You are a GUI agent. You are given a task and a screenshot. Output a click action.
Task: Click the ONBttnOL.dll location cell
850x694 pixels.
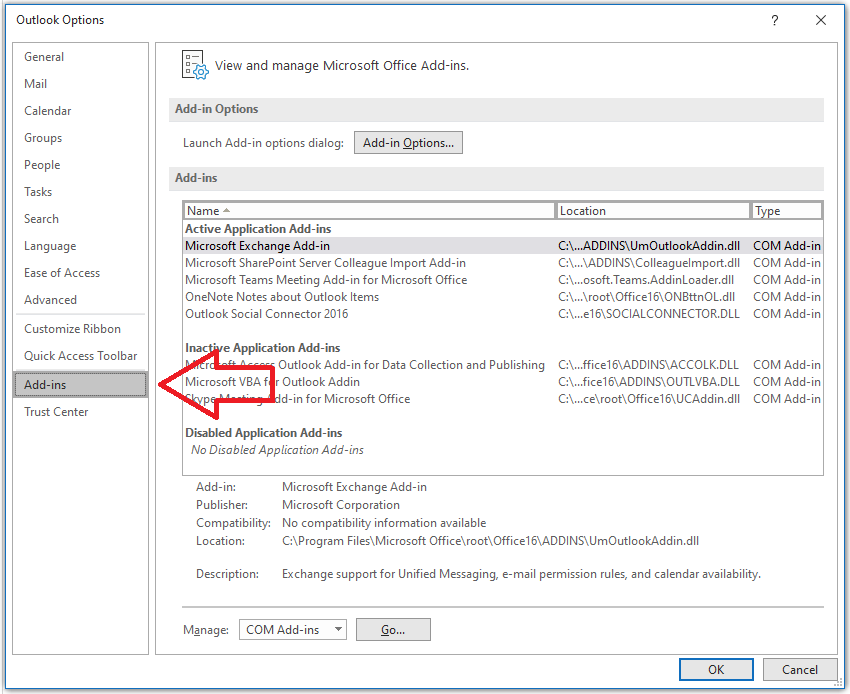point(647,297)
